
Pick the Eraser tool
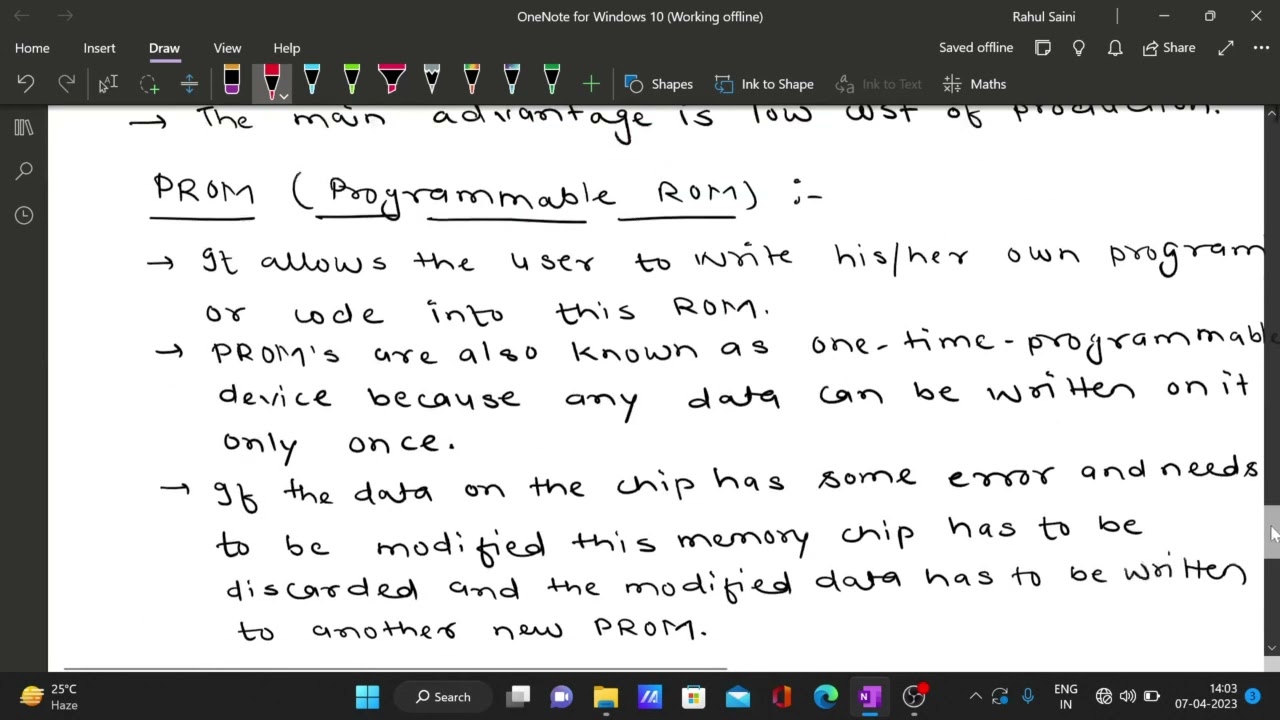(x=232, y=82)
